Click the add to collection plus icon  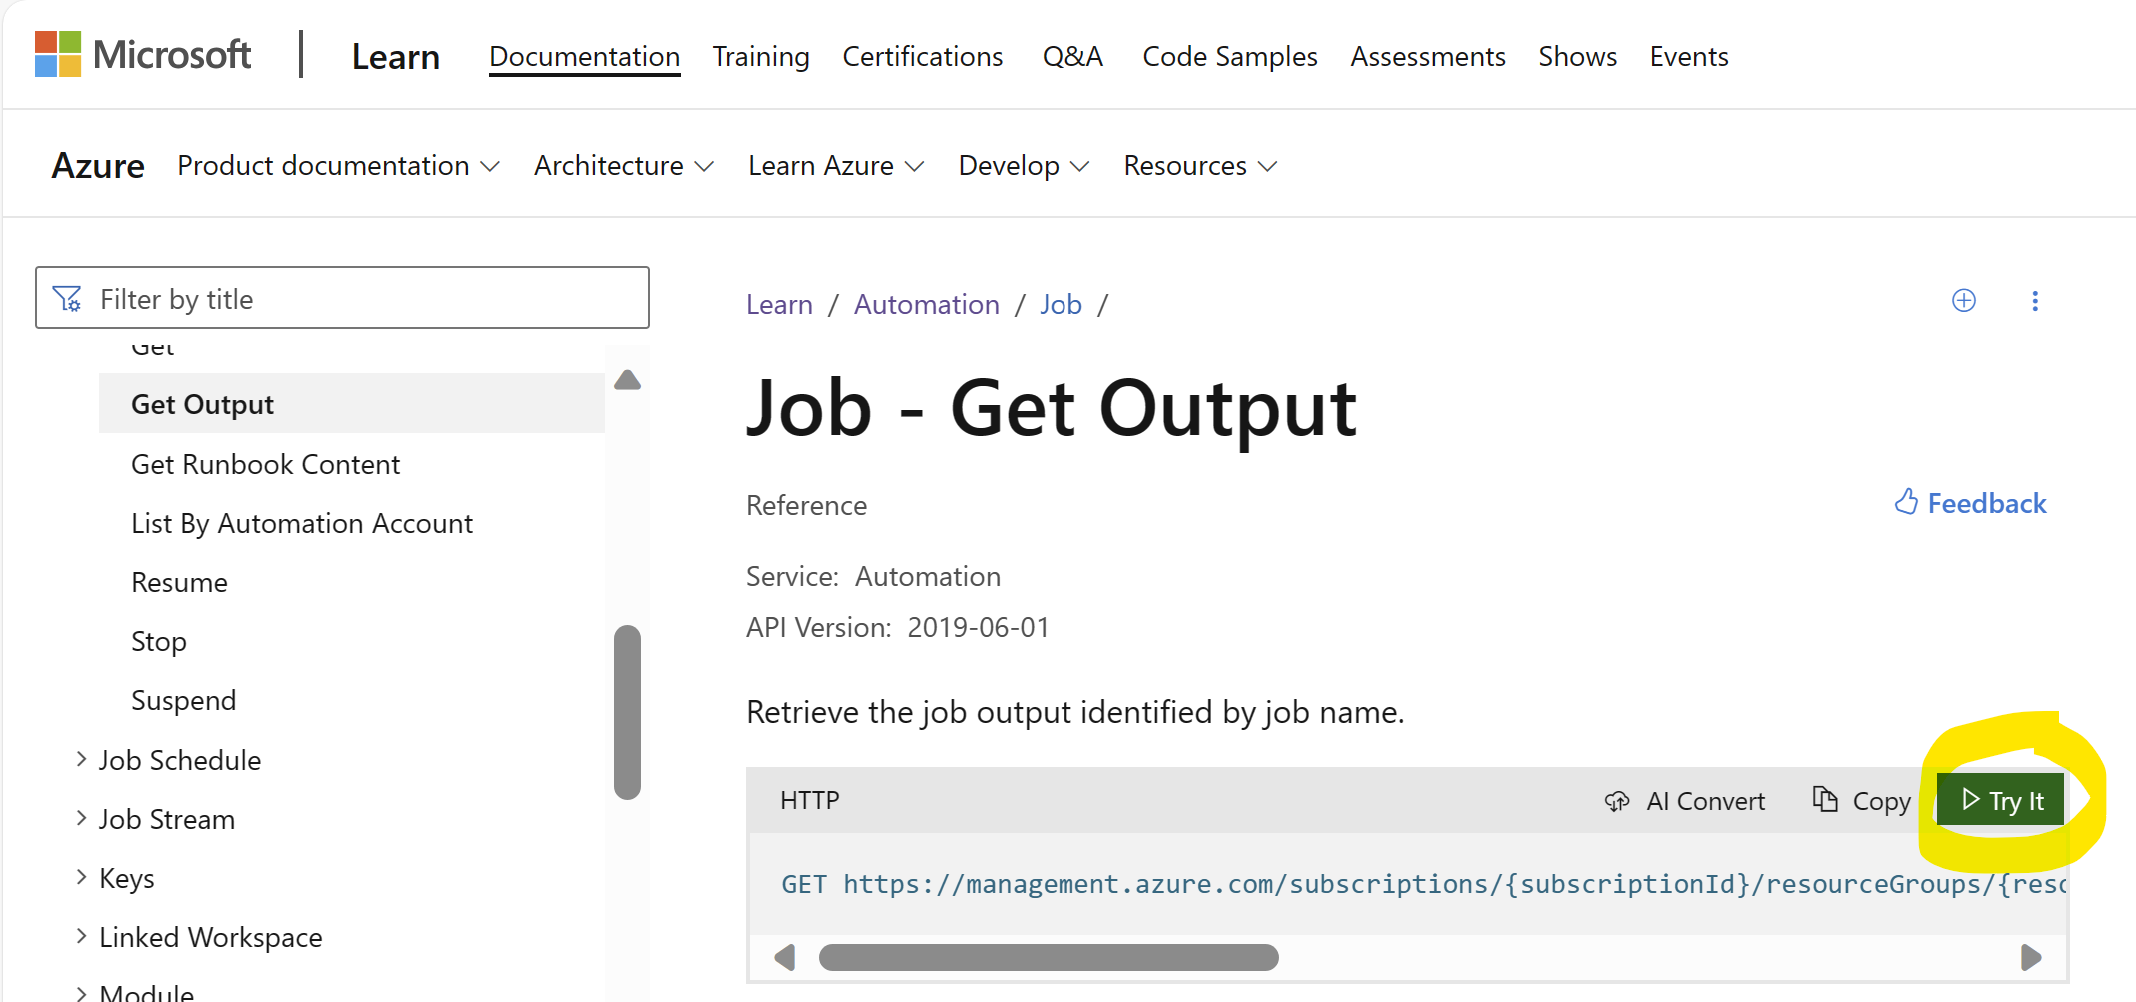coord(1964,301)
